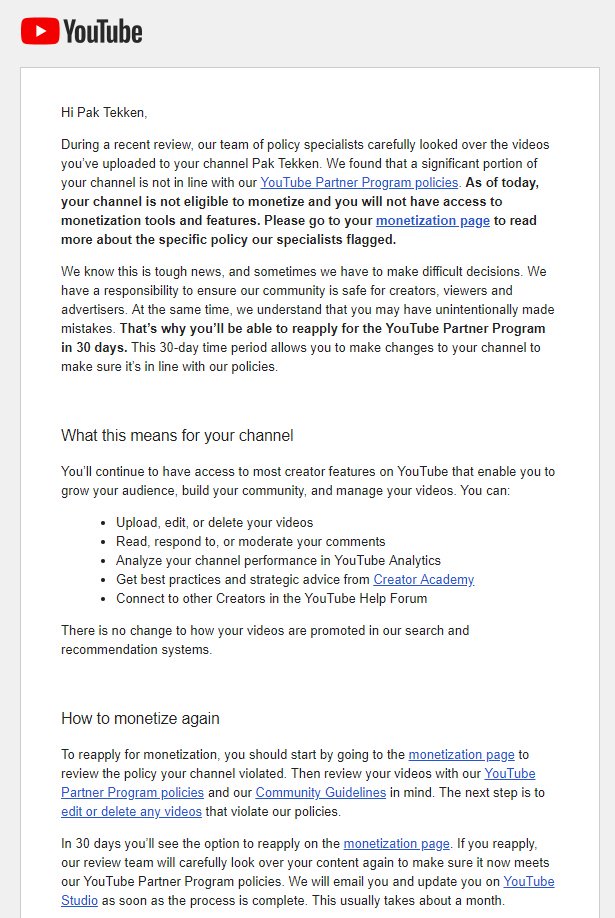Click 'Connect to other Creators' bullet text
Viewport: 615px width, 918px height.
tap(272, 598)
